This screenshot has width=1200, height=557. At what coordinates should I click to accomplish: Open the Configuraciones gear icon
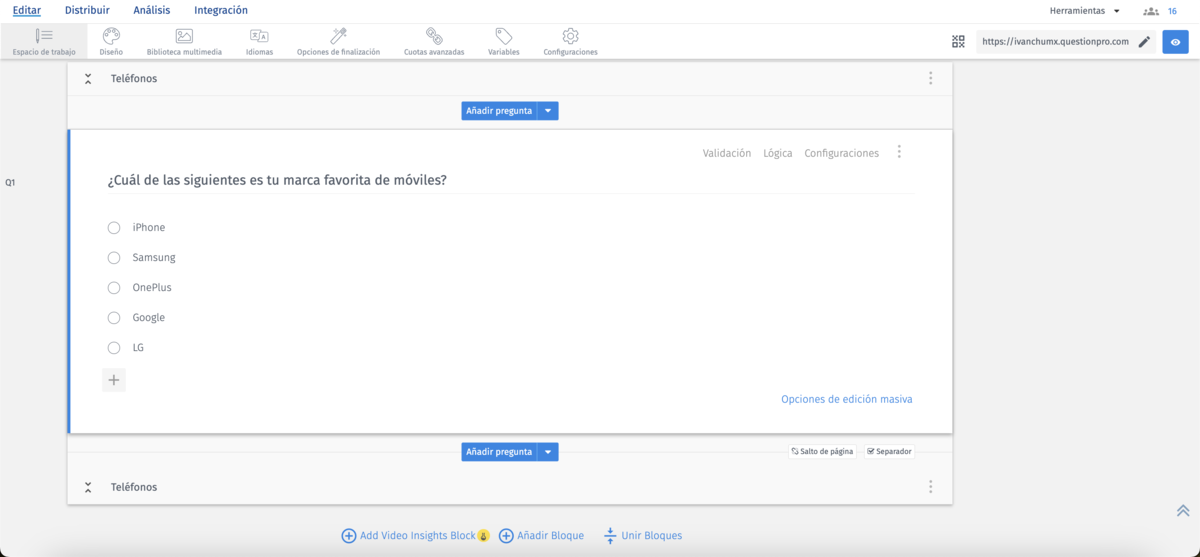pyautogui.click(x=570, y=36)
